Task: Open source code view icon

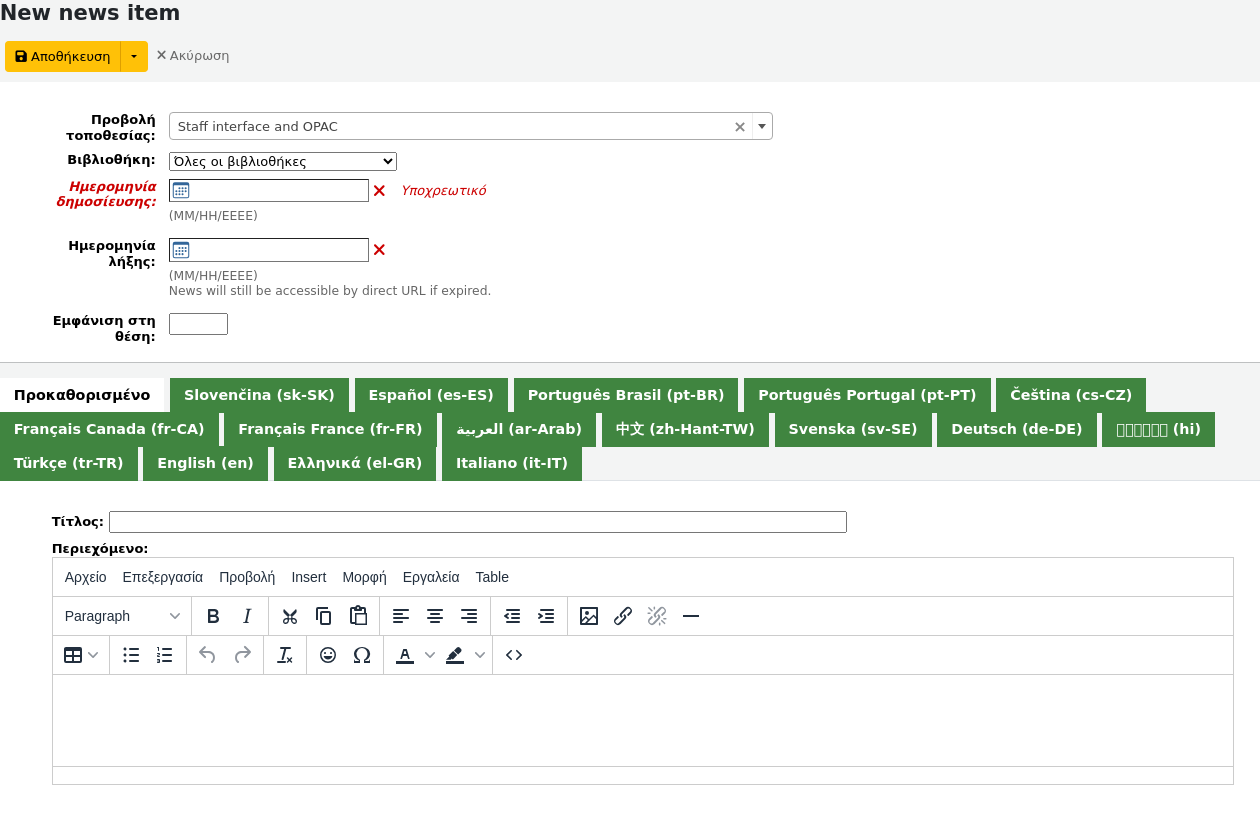Action: coord(514,655)
